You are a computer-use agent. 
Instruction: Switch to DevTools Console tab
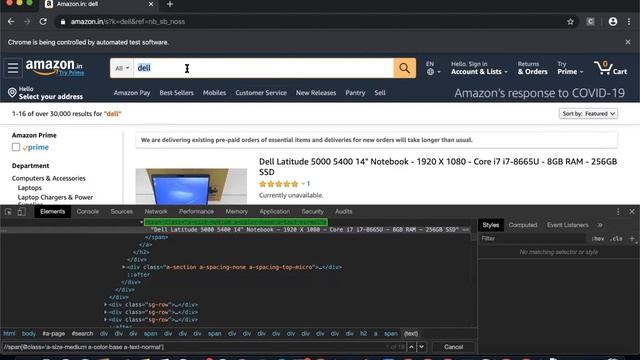88,211
